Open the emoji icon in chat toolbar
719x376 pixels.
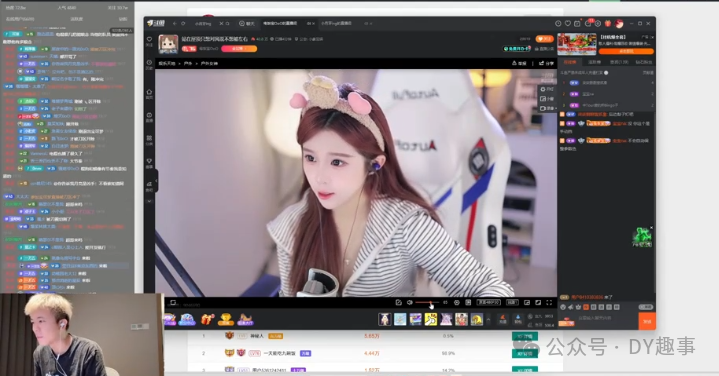pos(563,307)
